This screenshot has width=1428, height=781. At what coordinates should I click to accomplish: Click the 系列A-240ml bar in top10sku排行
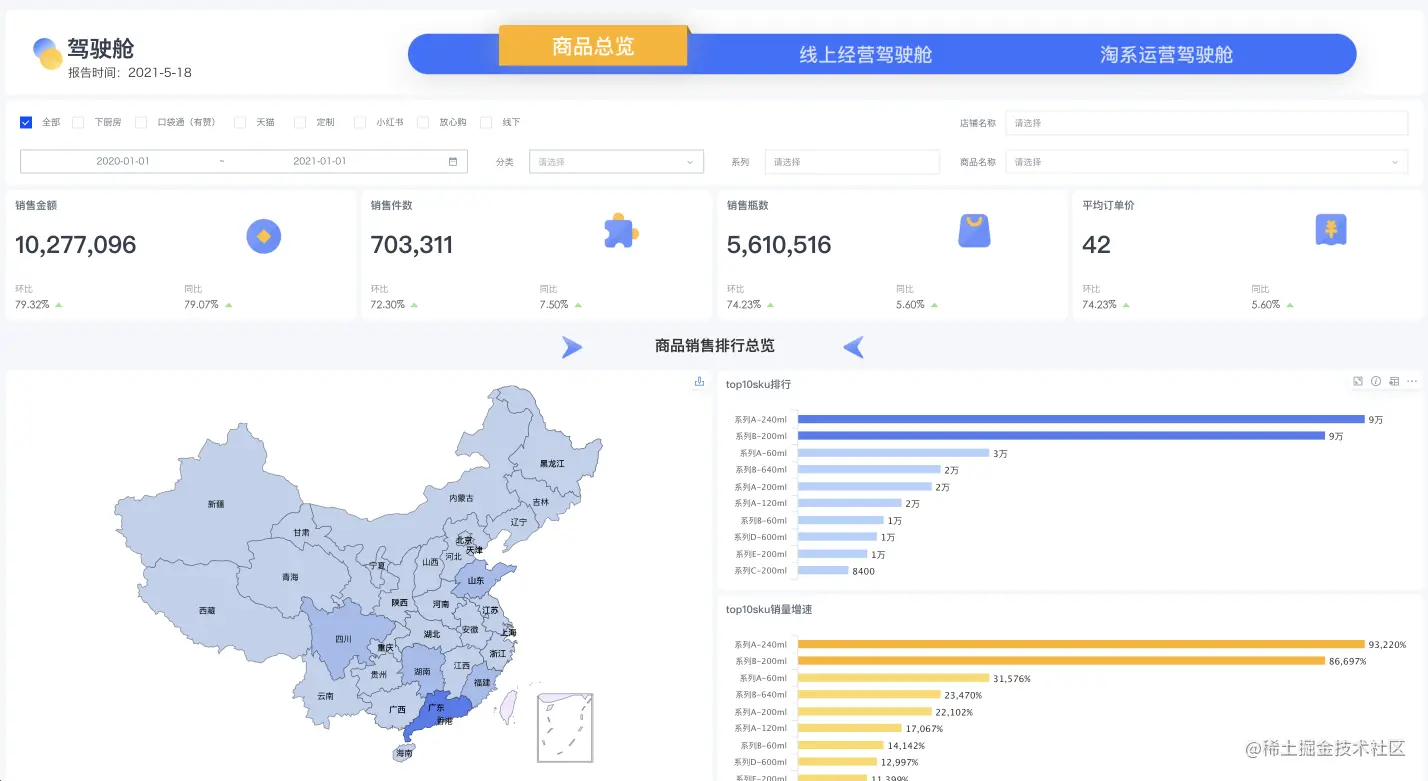pyautogui.click(x=1081, y=419)
